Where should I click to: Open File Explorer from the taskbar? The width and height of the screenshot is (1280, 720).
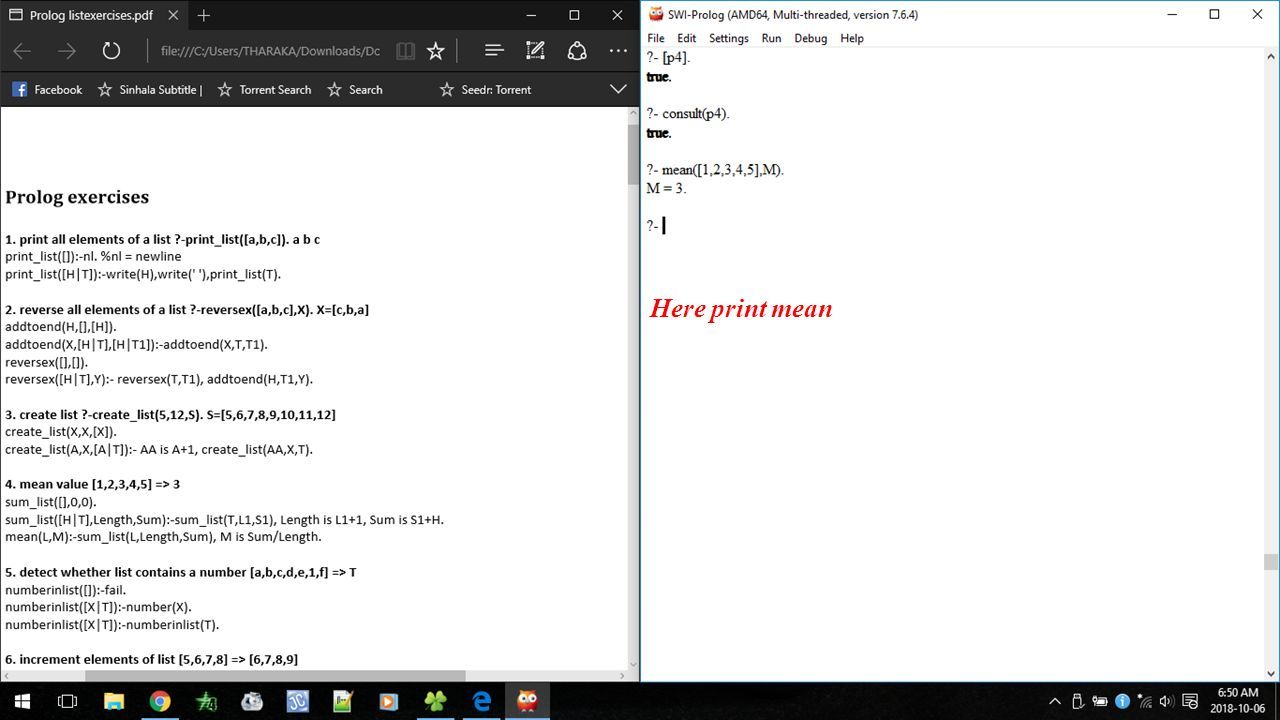pyautogui.click(x=113, y=701)
